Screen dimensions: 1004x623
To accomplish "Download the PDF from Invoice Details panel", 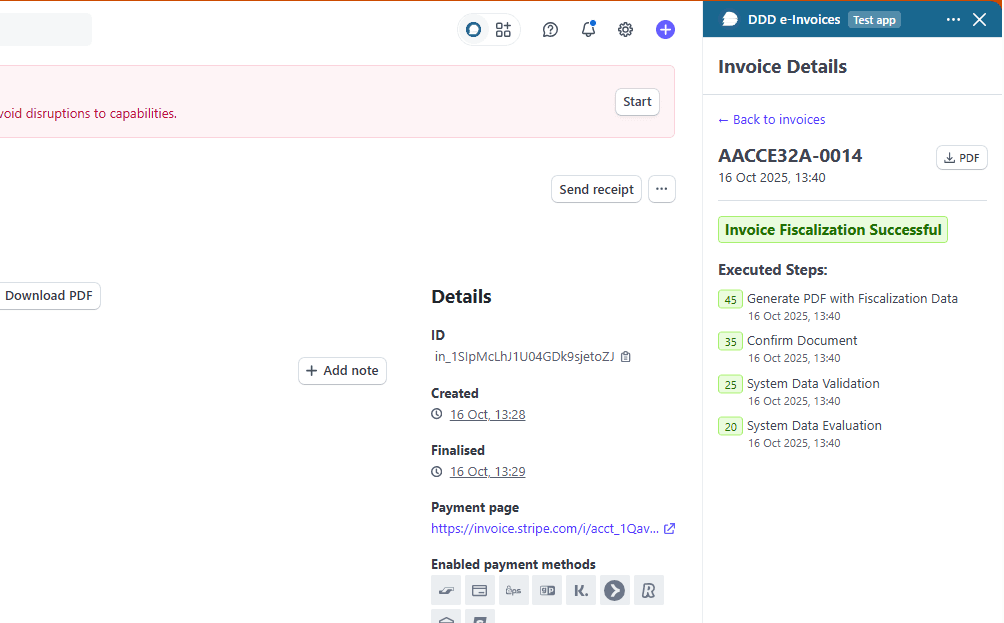I will pyautogui.click(x=960, y=157).
